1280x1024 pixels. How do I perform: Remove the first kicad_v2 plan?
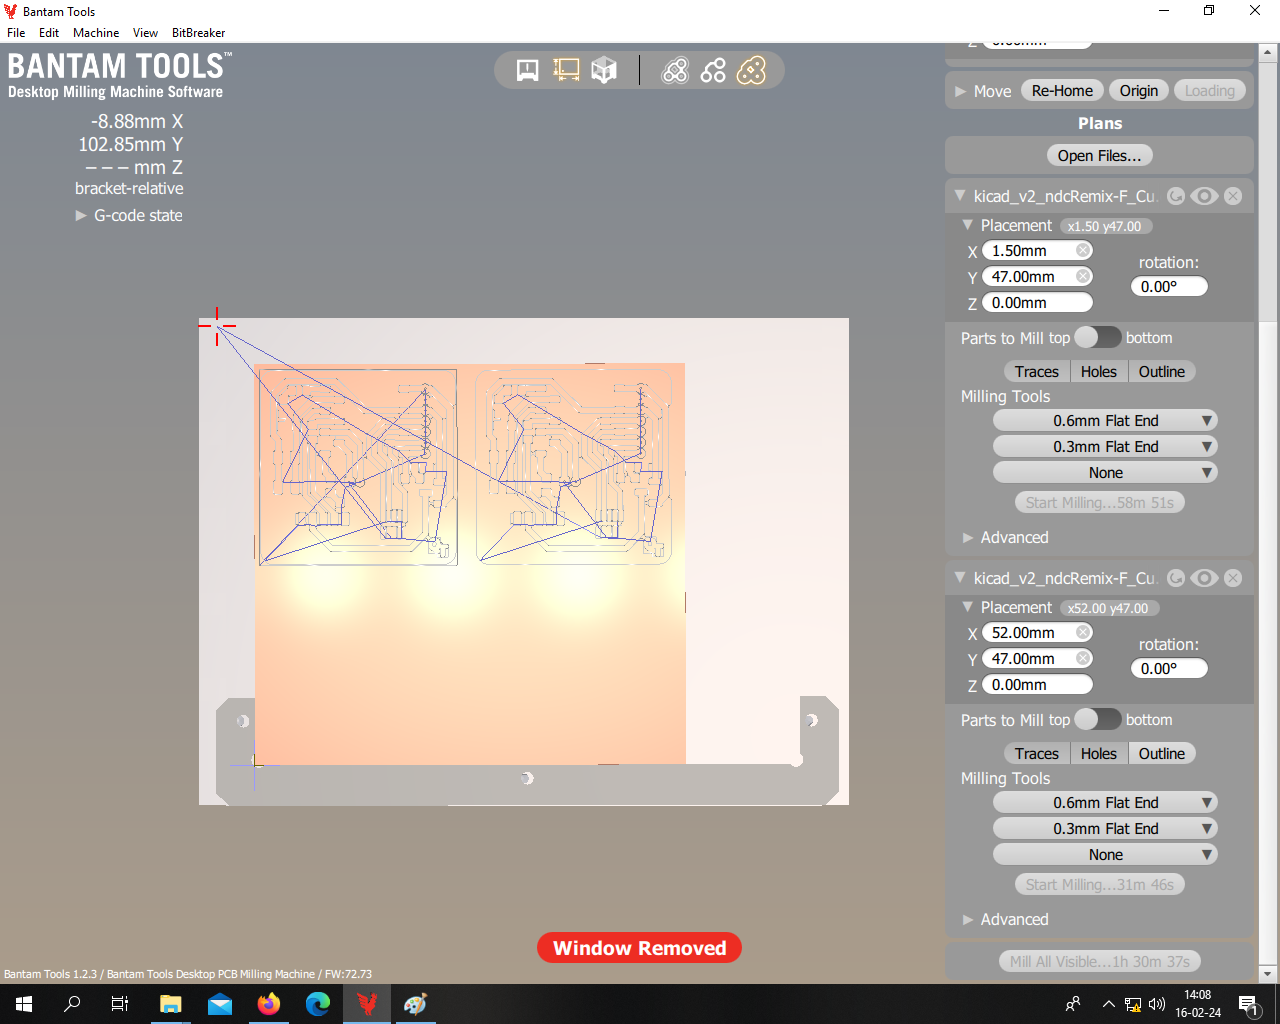pos(1233,196)
